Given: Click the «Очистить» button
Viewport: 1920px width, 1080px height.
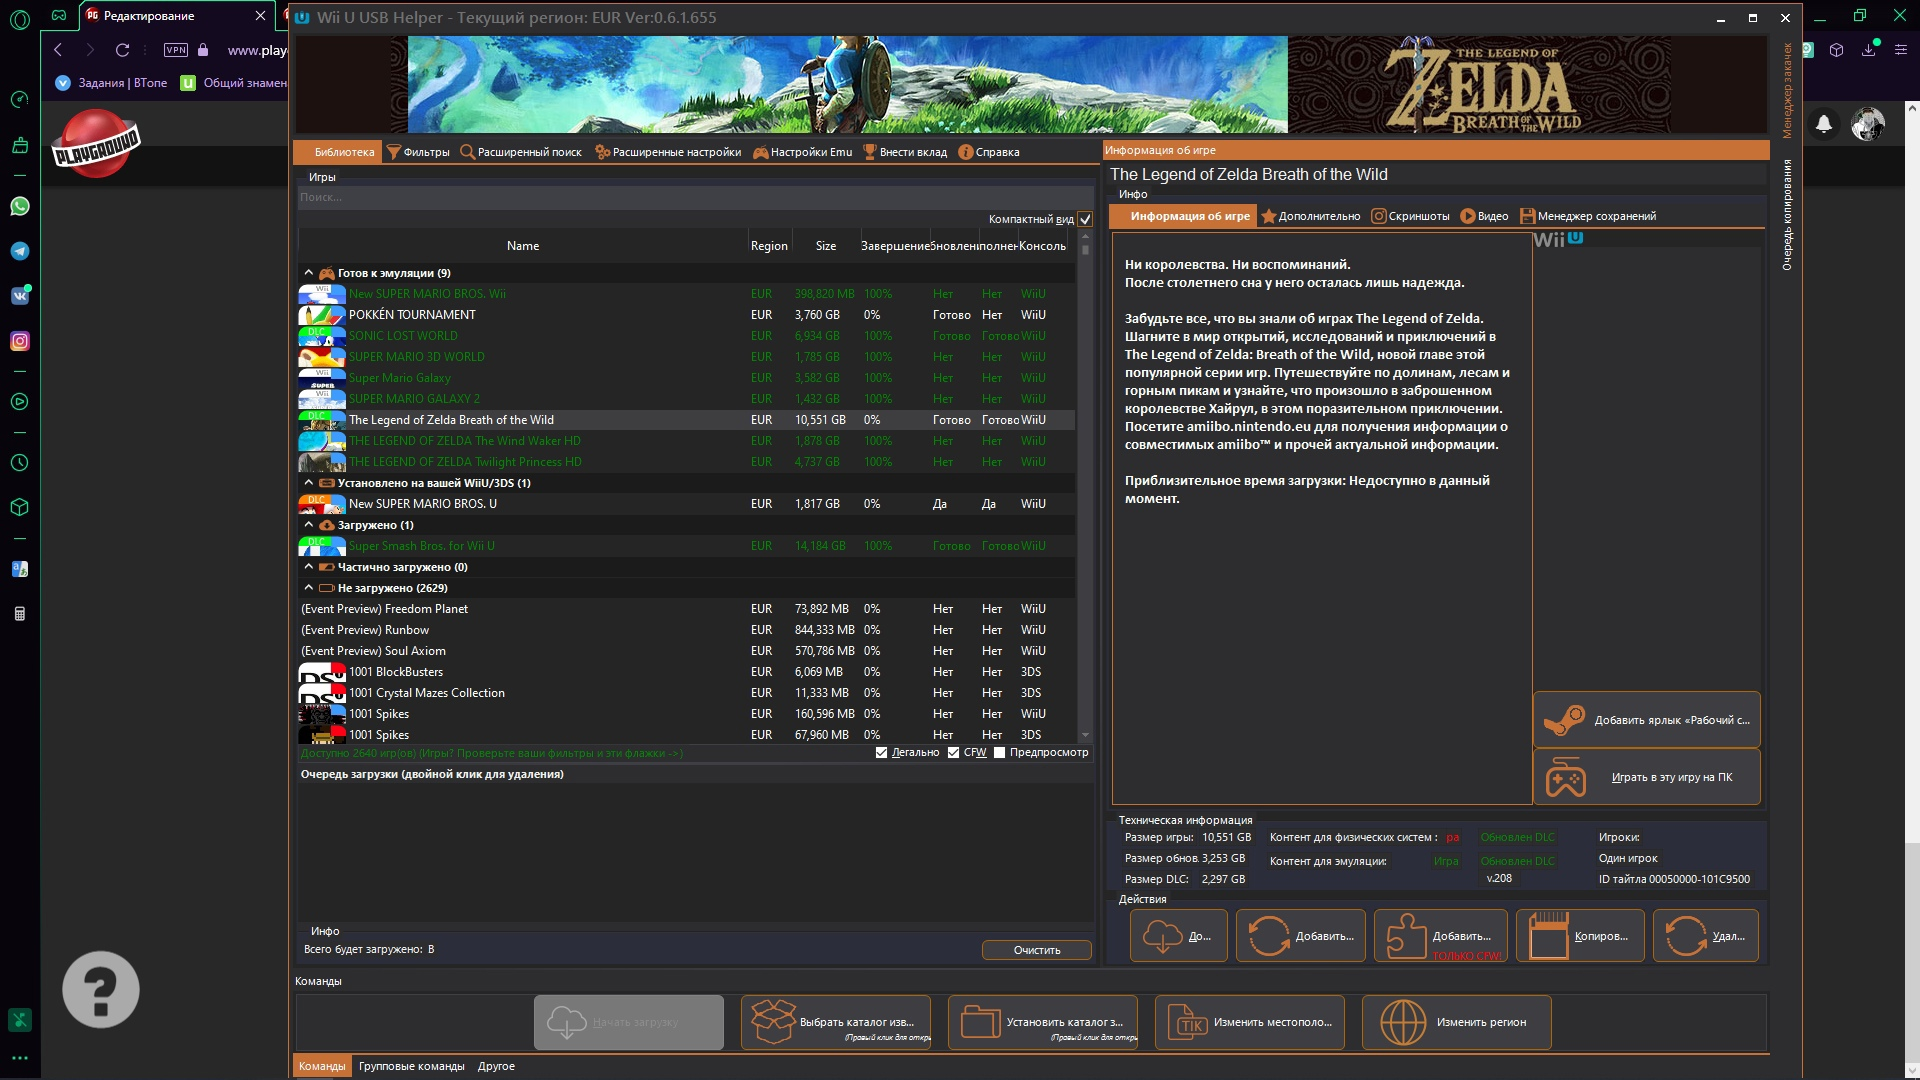Looking at the screenshot, I should pyautogui.click(x=1037, y=950).
